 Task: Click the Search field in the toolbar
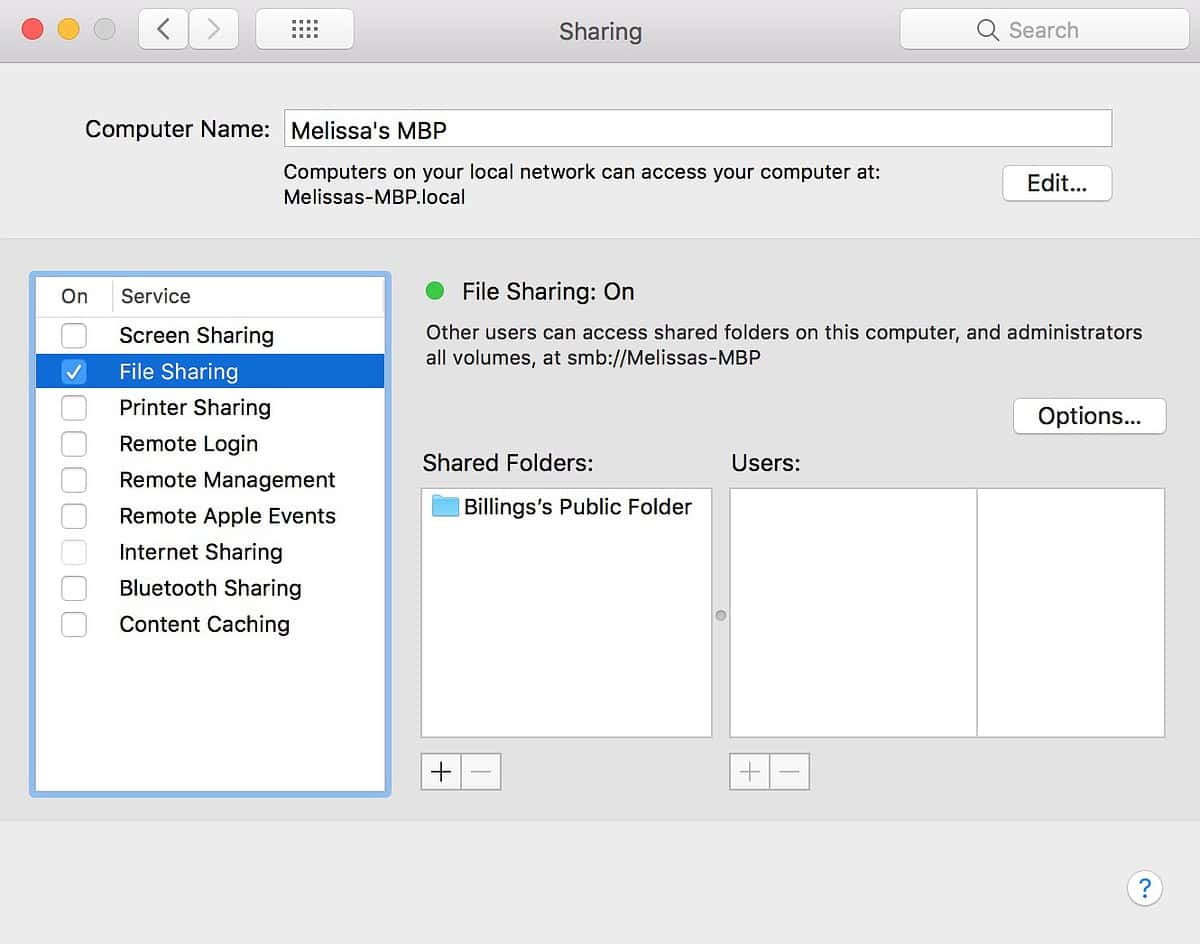[x=1044, y=30]
